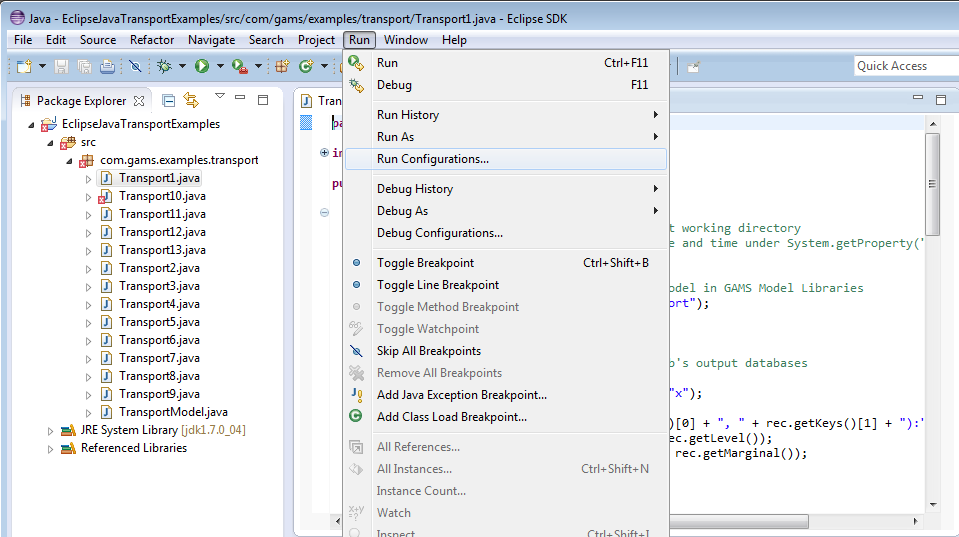959x537 pixels.
Task: Click the Debug bug toolbar icon
Action: 165,66
